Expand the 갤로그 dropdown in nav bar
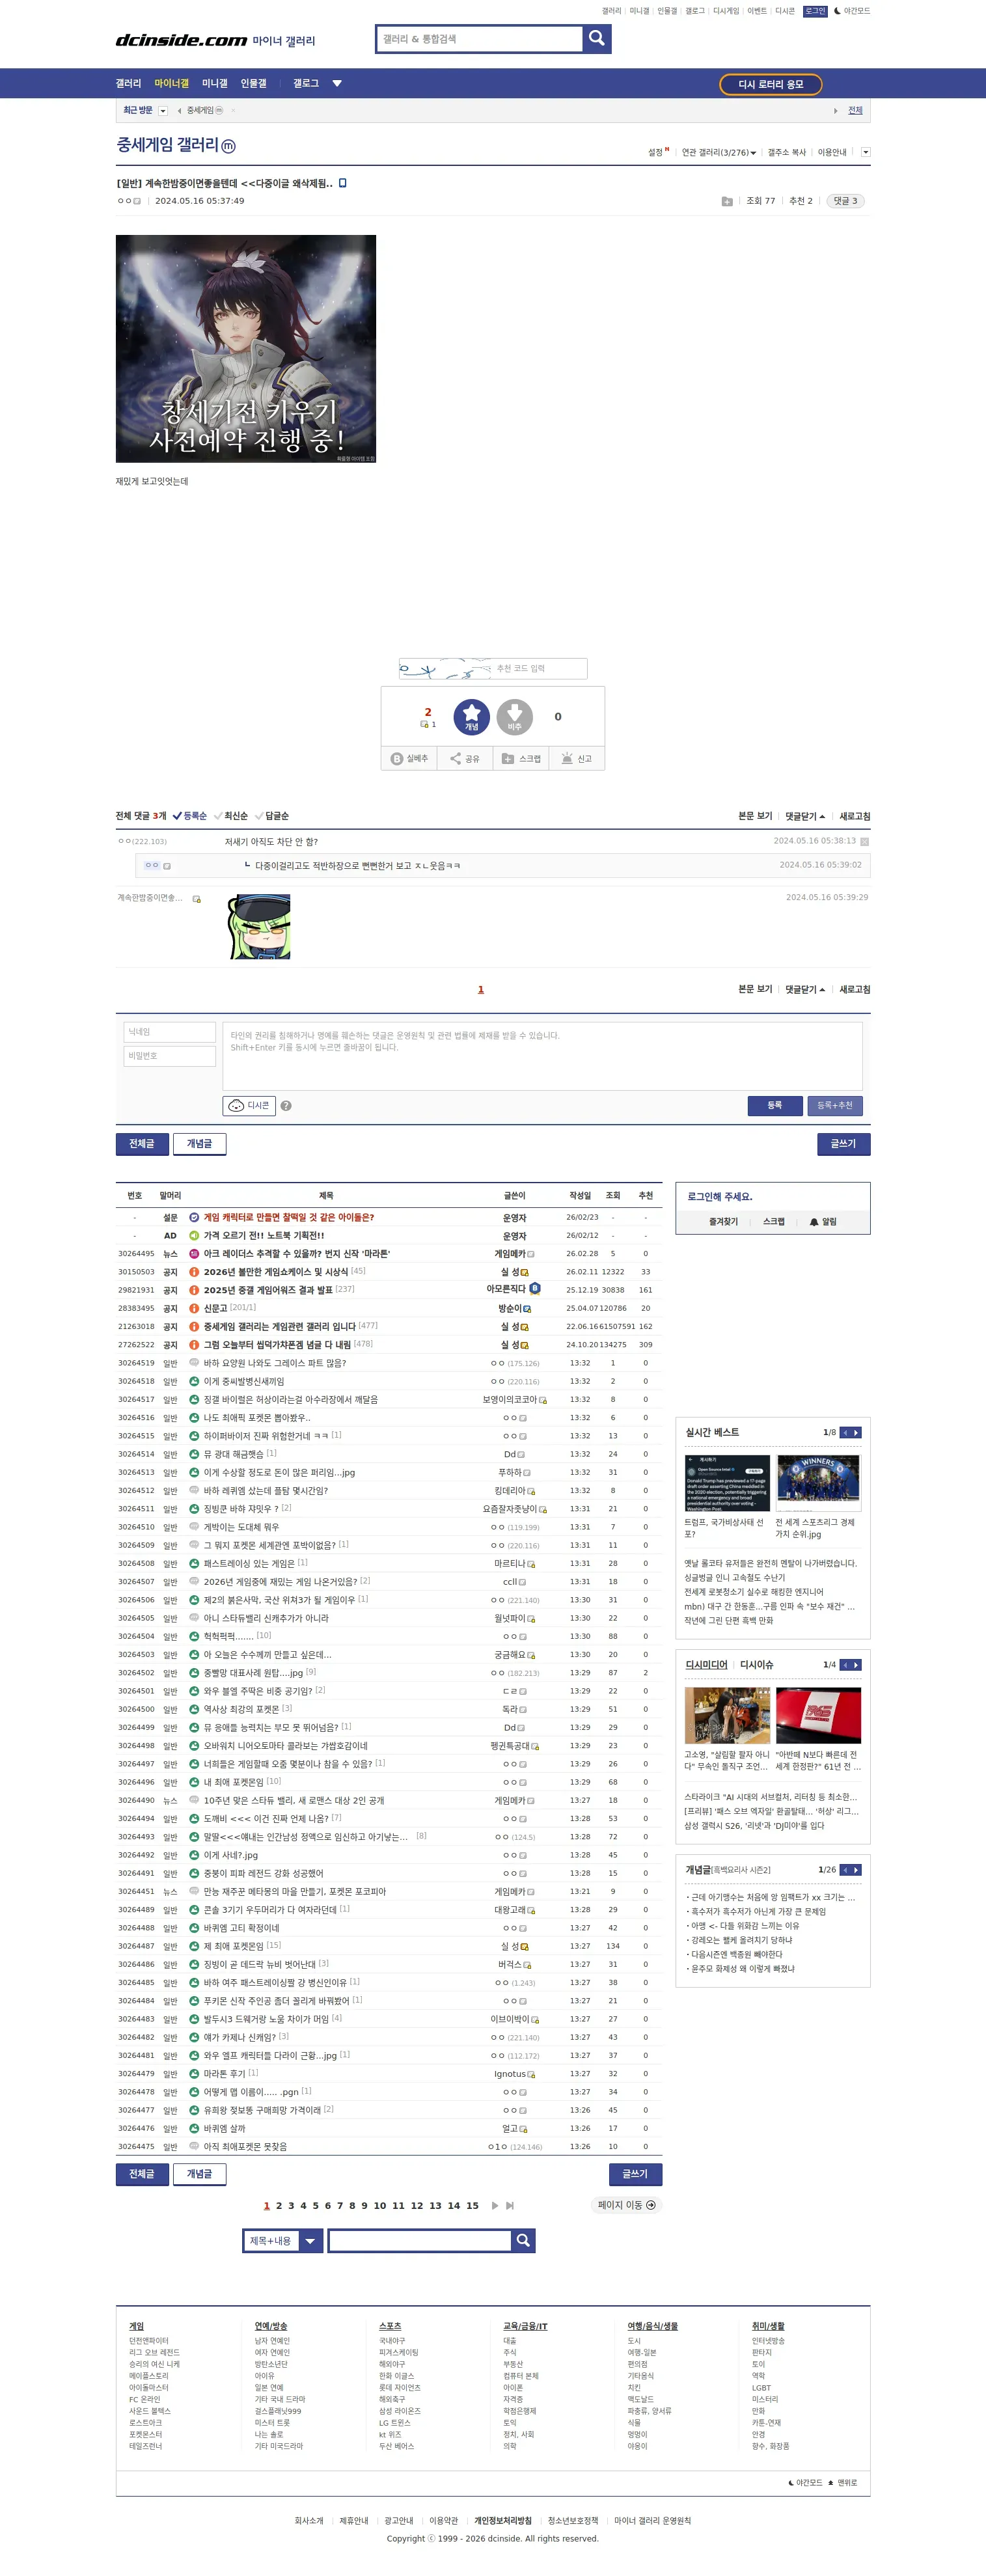The height and width of the screenshot is (2576, 986). [x=337, y=83]
